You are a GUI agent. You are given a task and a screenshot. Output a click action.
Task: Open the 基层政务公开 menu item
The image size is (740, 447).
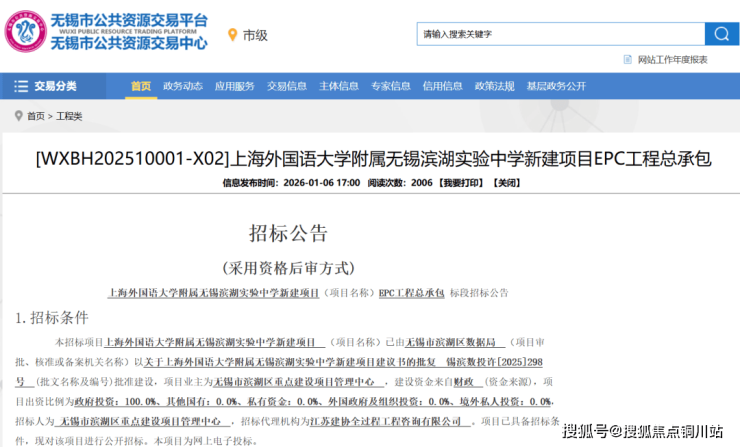pos(556,86)
